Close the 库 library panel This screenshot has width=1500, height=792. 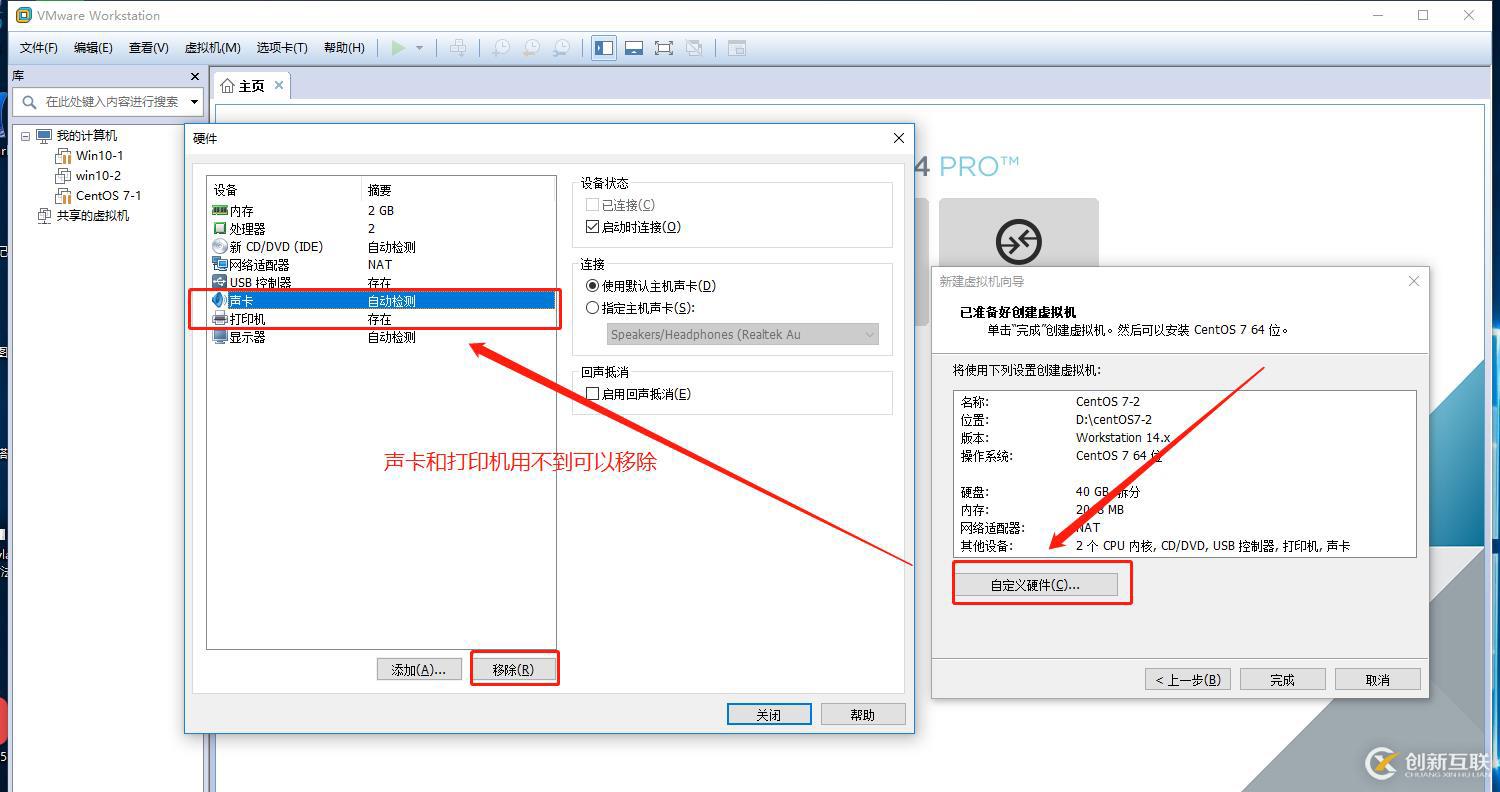coord(195,76)
